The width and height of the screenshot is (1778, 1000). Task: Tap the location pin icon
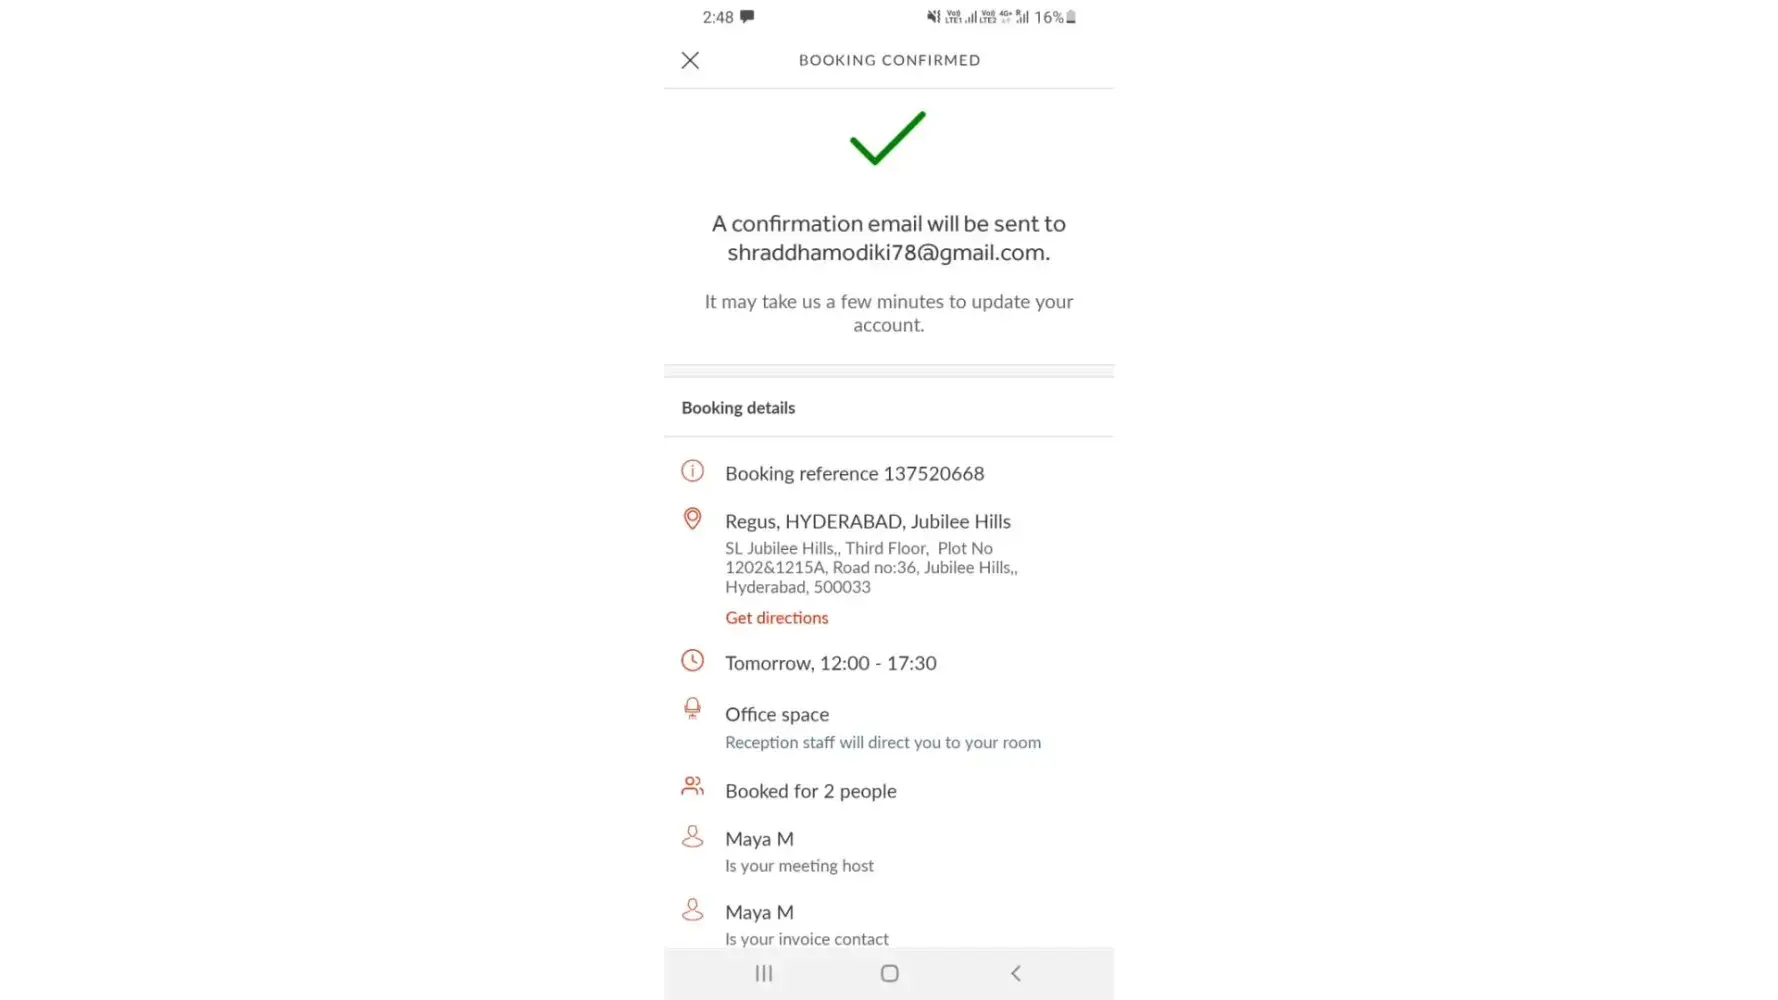(692, 519)
